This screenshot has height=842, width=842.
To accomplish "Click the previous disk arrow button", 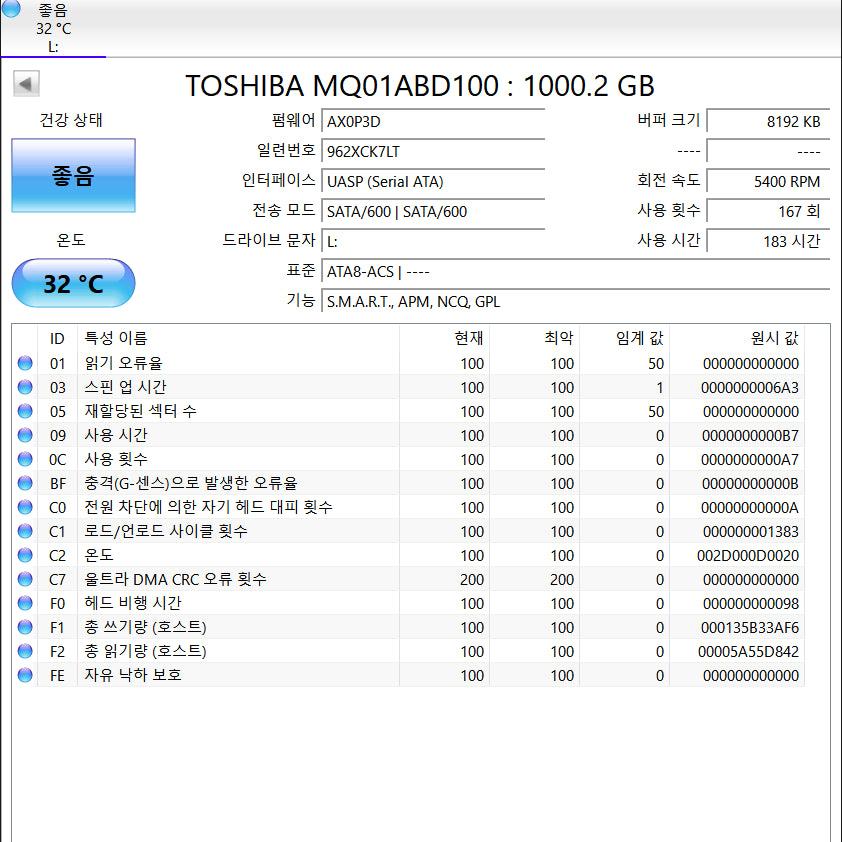I will tap(26, 84).
